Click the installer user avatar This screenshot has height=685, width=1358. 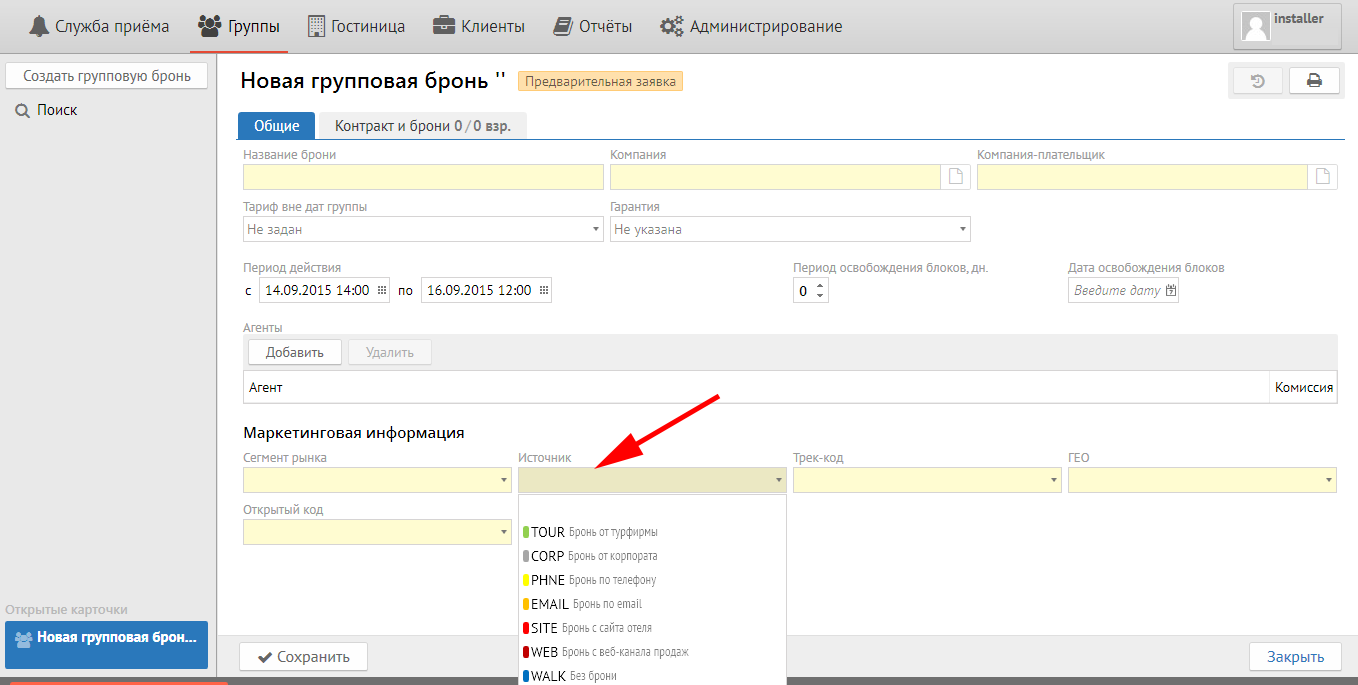[1255, 26]
